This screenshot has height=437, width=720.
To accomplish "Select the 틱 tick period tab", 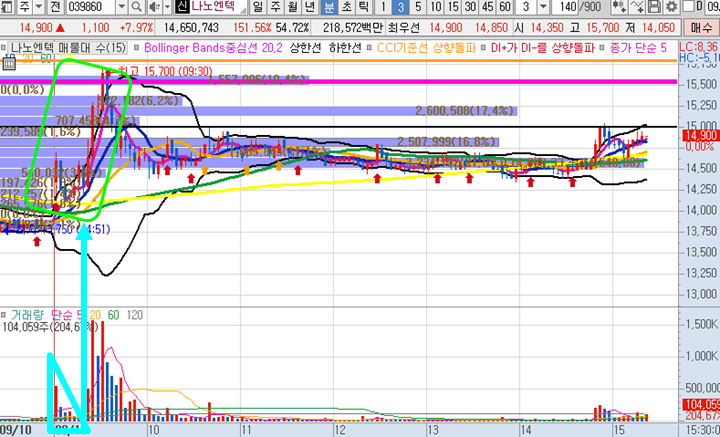I will point(363,7).
